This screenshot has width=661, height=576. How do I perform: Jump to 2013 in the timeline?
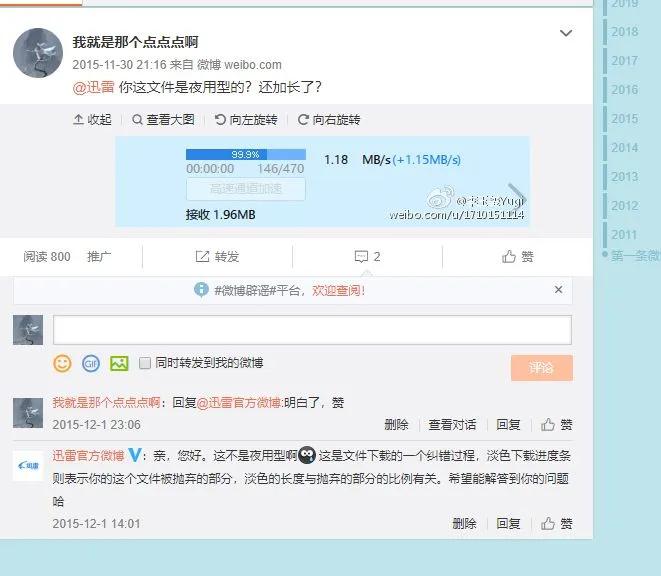coord(624,177)
